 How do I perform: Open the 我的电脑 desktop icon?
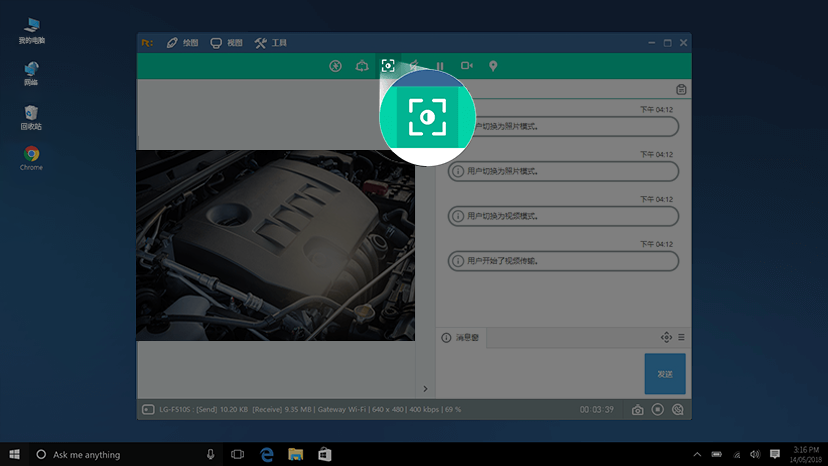(x=32, y=30)
